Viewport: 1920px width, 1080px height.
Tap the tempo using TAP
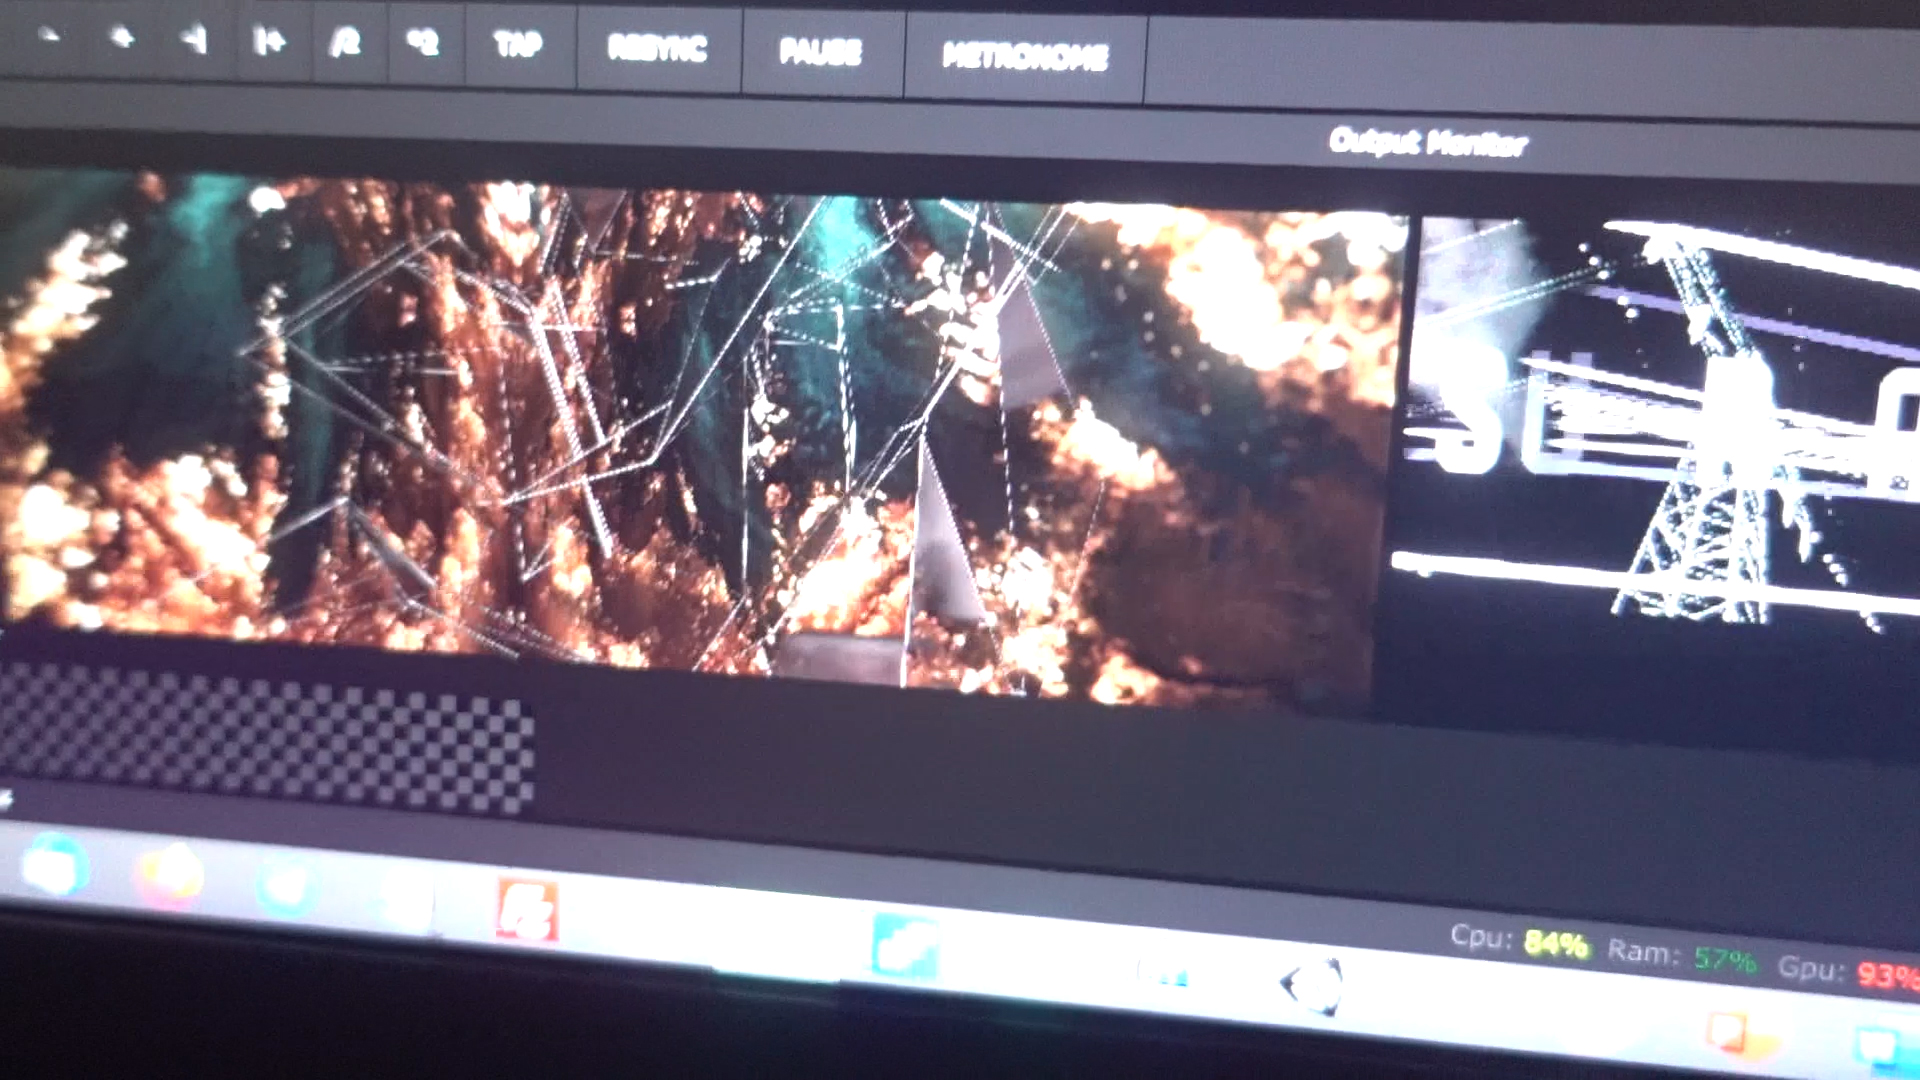518,45
